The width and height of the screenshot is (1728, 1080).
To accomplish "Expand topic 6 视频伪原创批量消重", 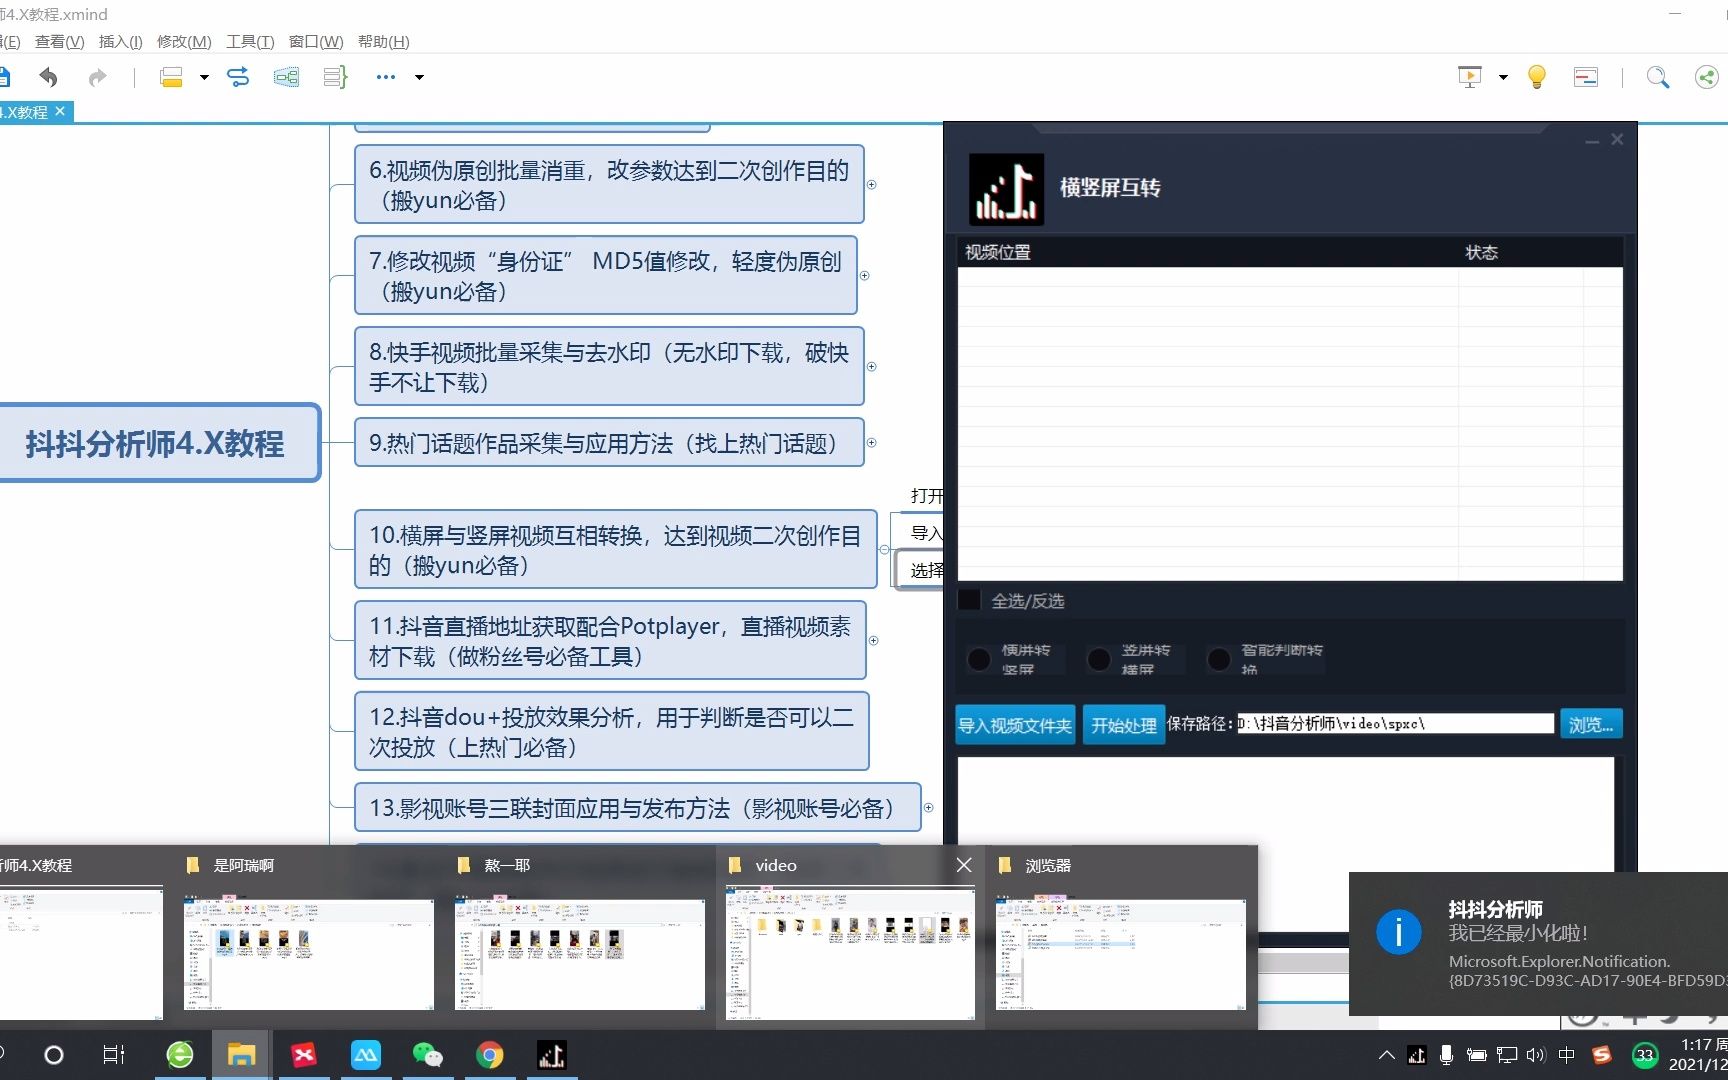I will tap(872, 185).
